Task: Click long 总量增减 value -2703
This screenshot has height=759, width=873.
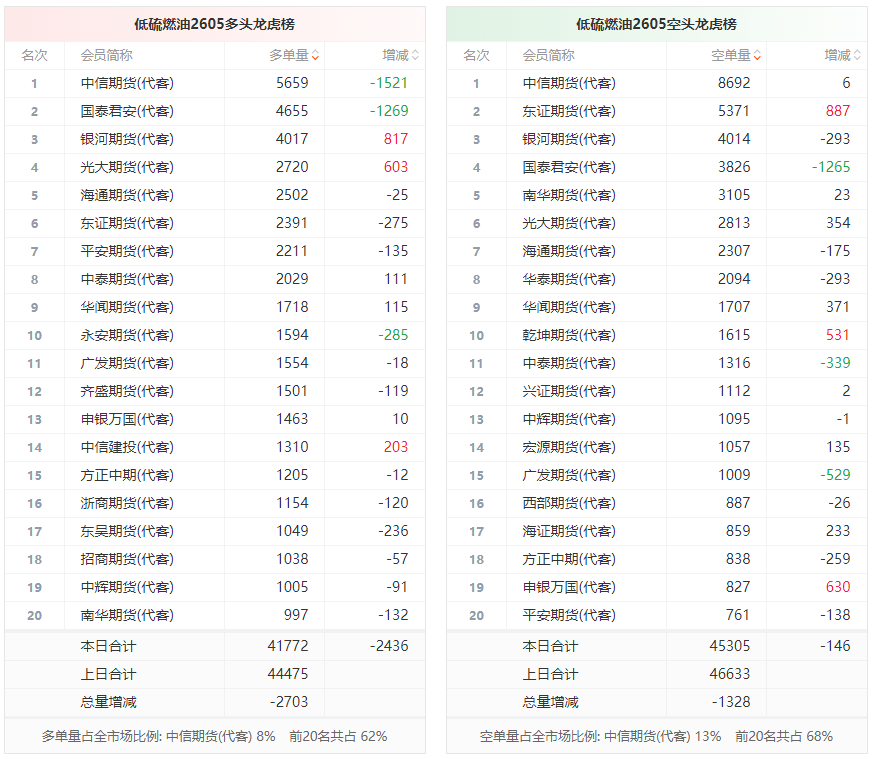Action: (x=289, y=702)
